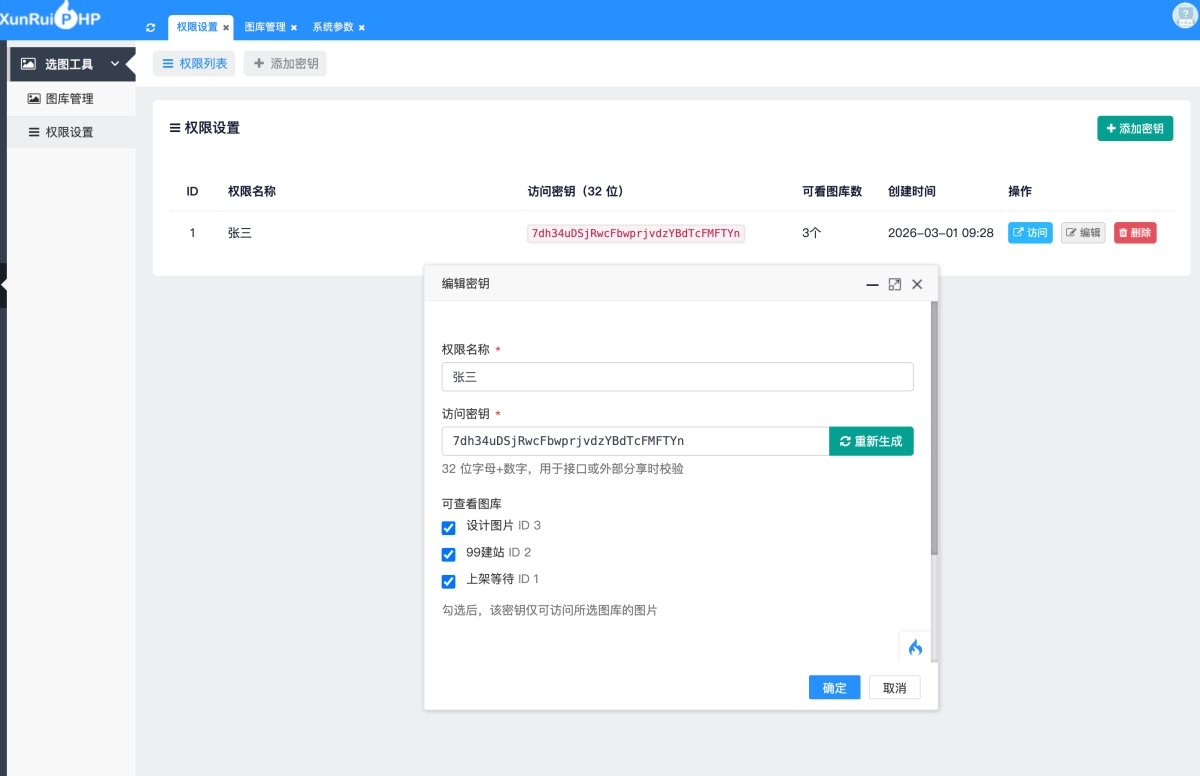Collapse the 选图工具 sidebar menu chevron
Screen dimensions: 1200x776
coord(115,64)
